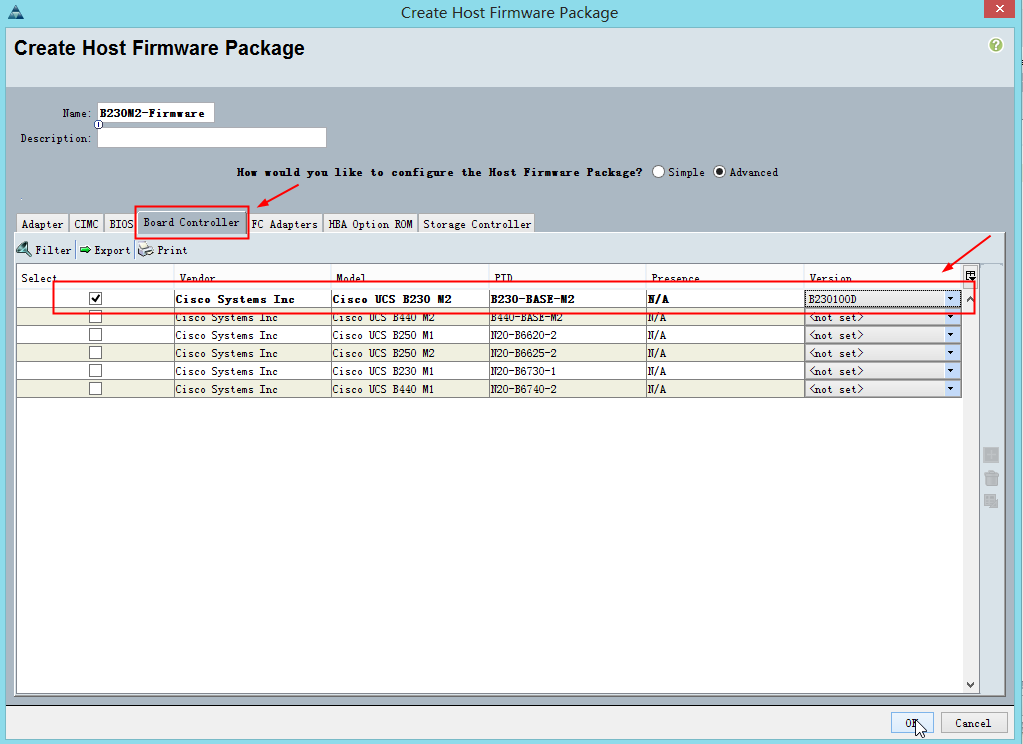Switch to the BIOS tab

click(x=121, y=224)
